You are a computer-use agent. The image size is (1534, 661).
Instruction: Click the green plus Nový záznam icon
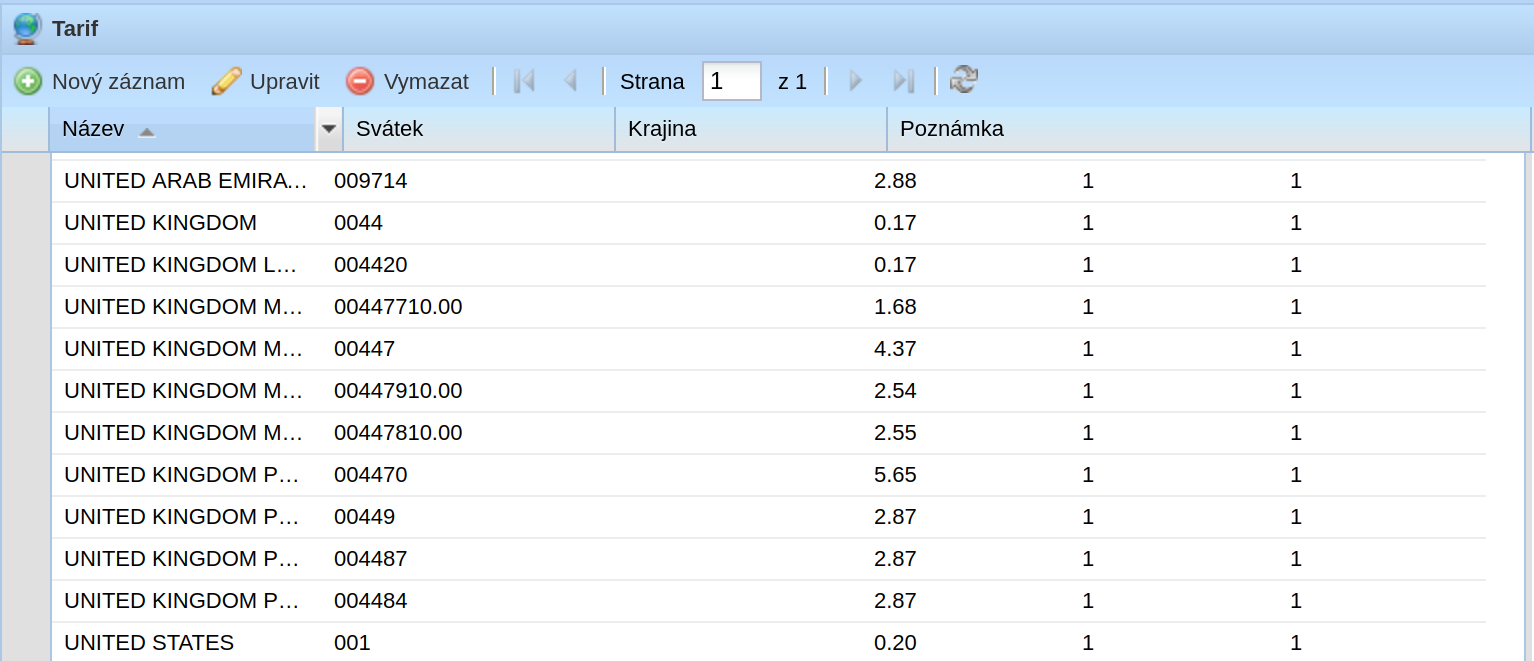click(28, 81)
